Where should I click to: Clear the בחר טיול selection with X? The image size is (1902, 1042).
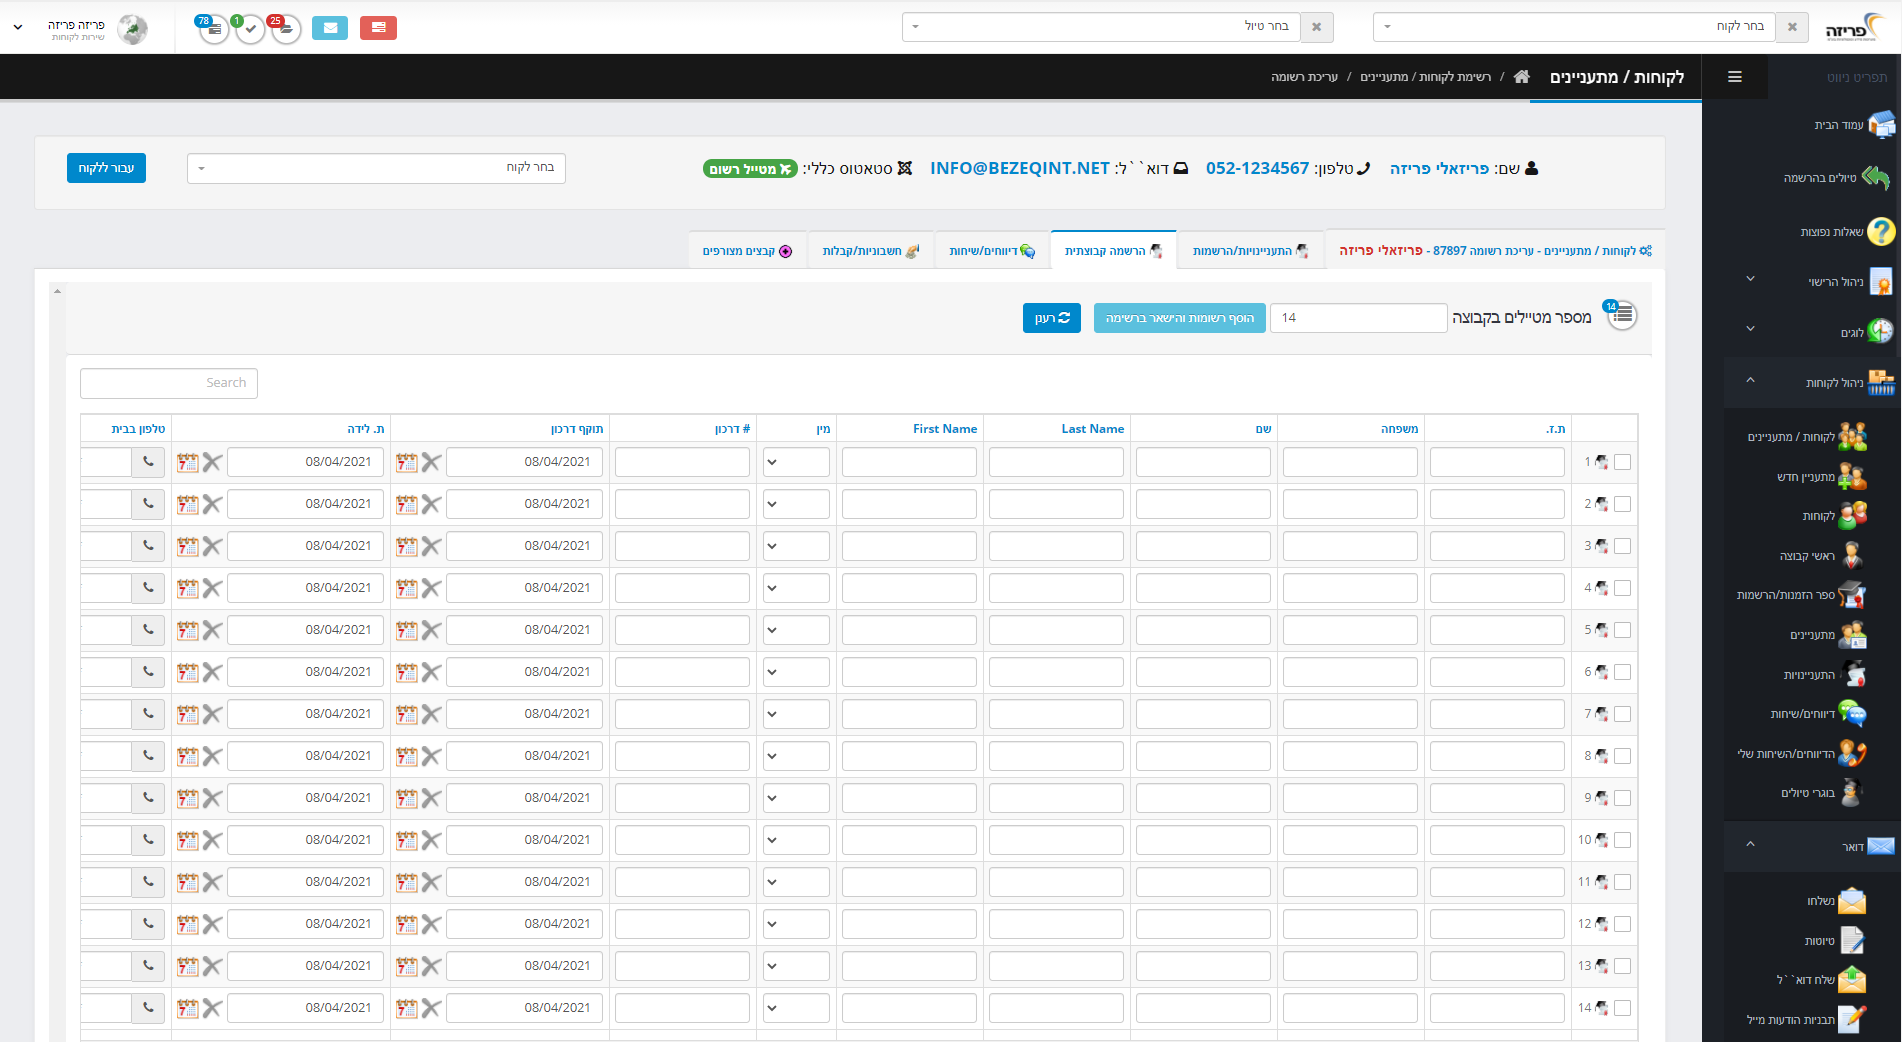[x=1316, y=27]
